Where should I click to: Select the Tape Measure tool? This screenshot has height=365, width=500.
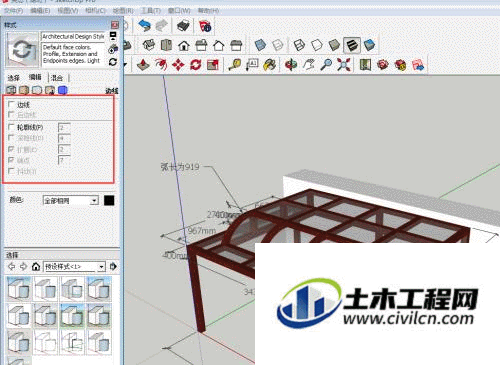[x=235, y=64]
